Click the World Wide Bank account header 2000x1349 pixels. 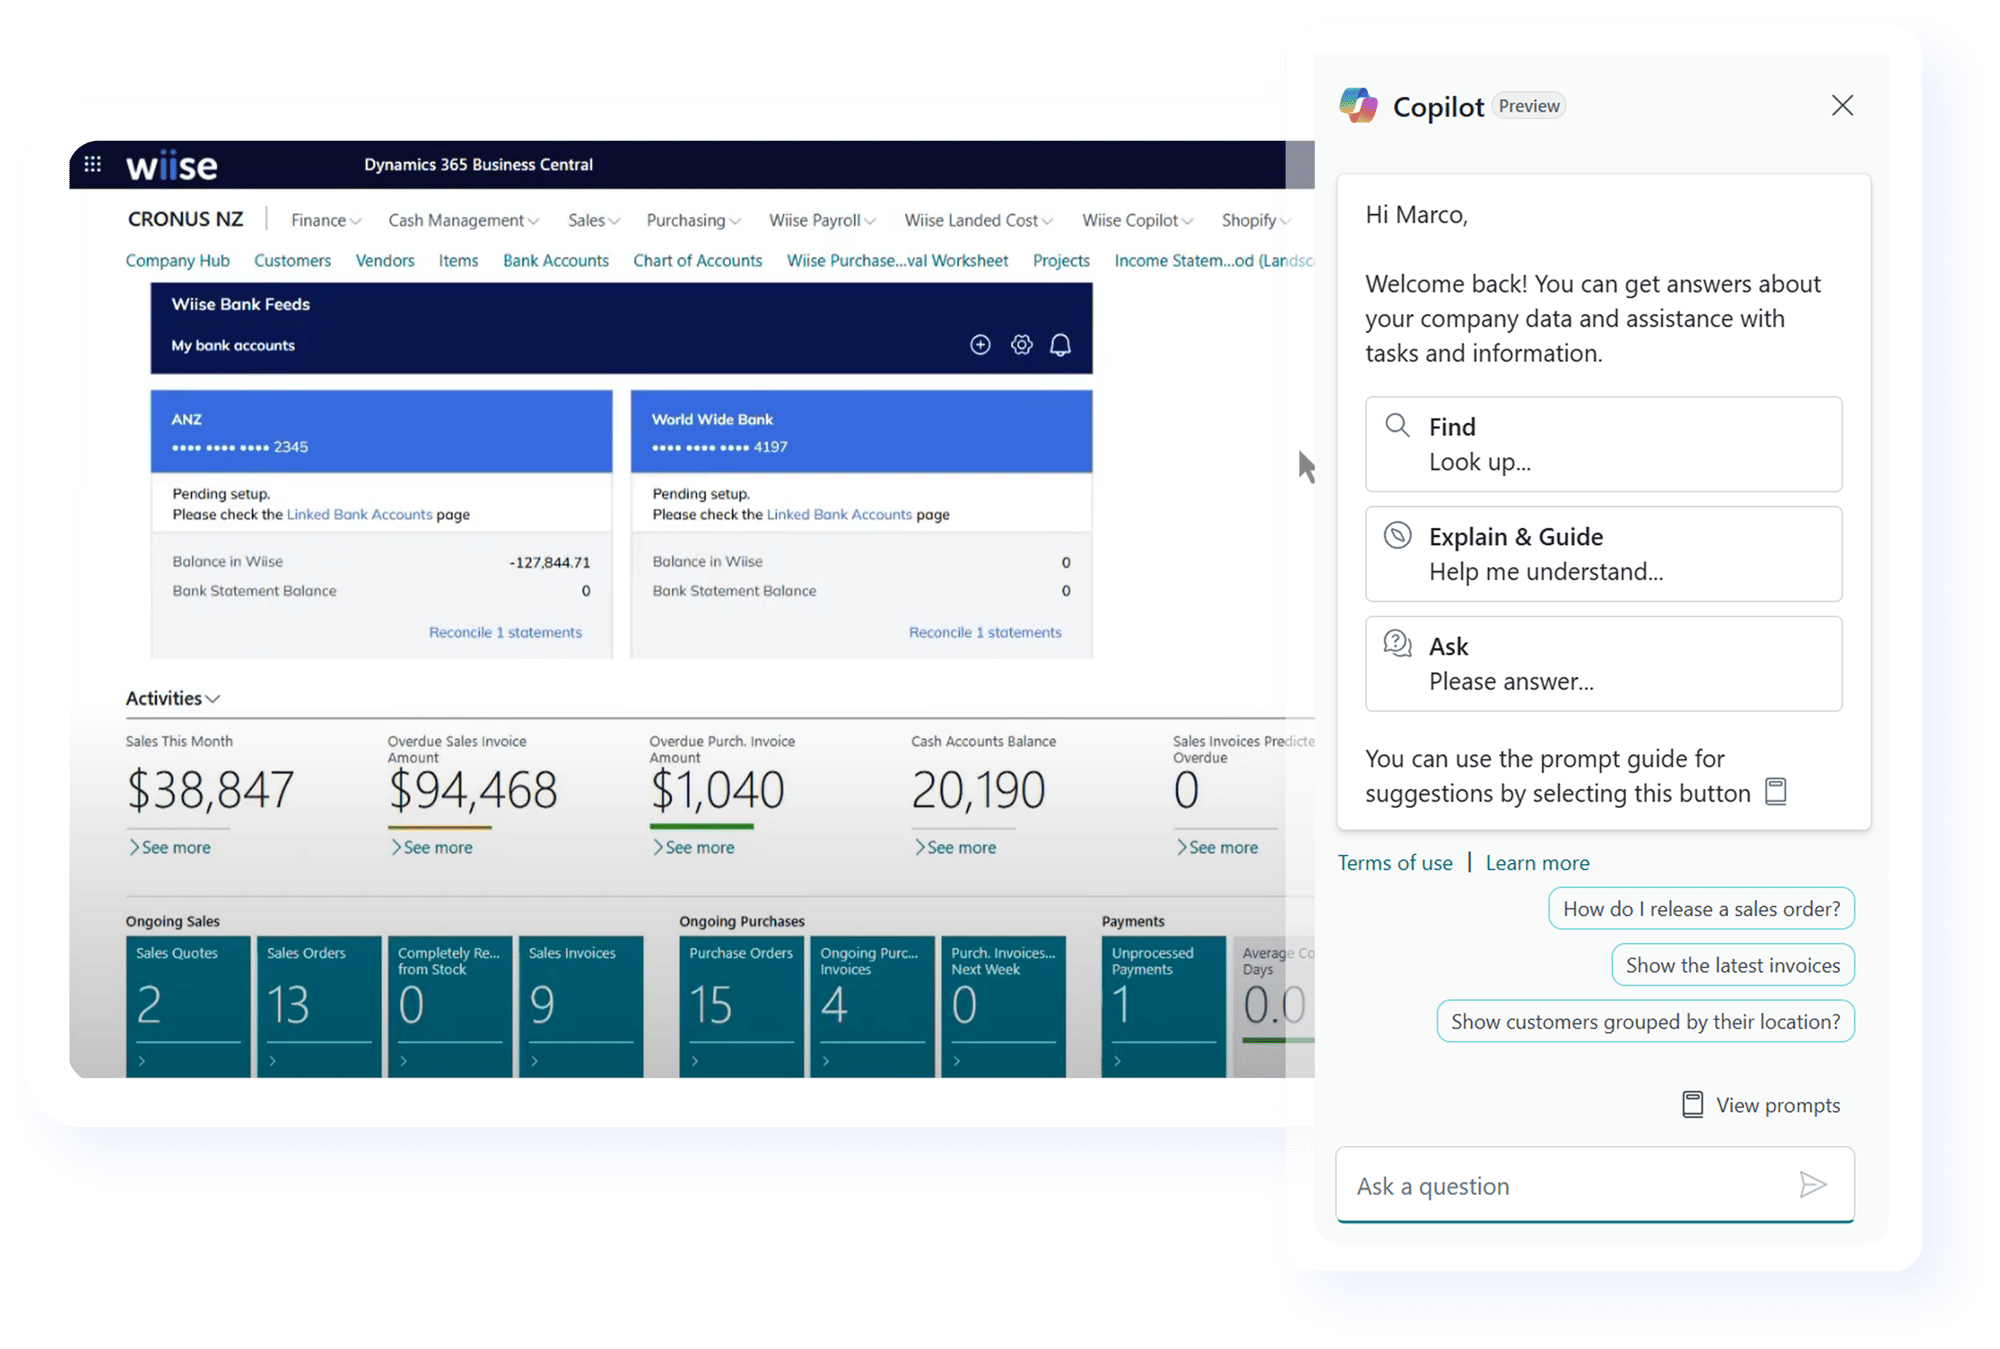coord(861,431)
